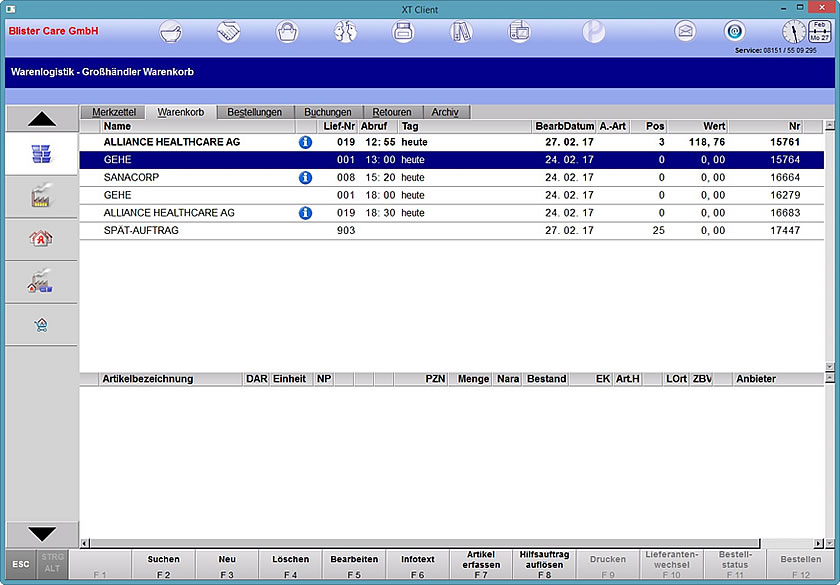840x585 pixels.
Task: Open the Archiv tab
Action: click(445, 112)
